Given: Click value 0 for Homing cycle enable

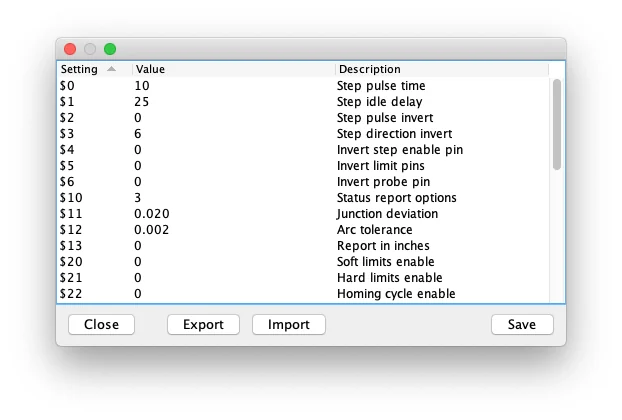Looking at the screenshot, I should pyautogui.click(x=138, y=293).
